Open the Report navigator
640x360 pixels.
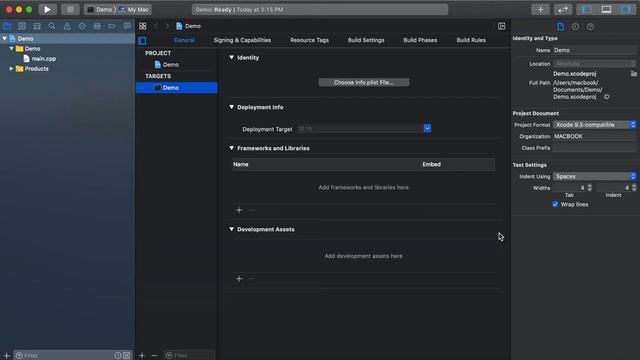point(127,26)
